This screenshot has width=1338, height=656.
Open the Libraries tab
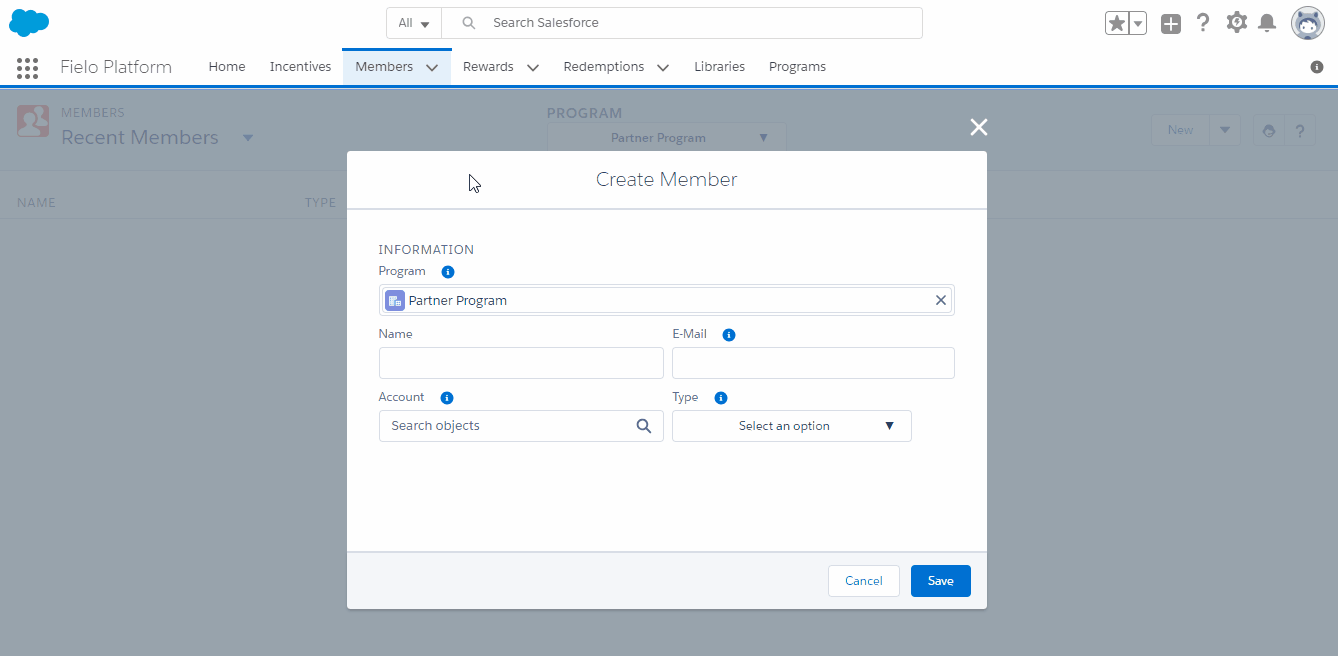[719, 67]
